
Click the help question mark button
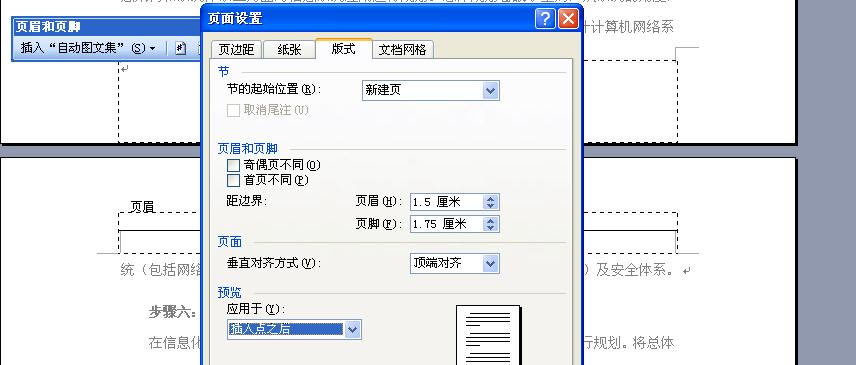tap(545, 19)
